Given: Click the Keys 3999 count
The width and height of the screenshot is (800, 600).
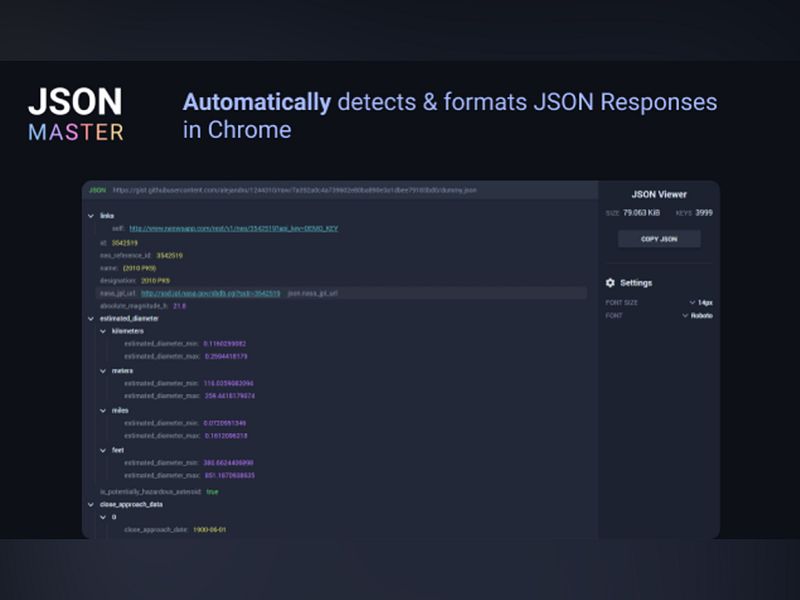Looking at the screenshot, I should pyautogui.click(x=694, y=213).
